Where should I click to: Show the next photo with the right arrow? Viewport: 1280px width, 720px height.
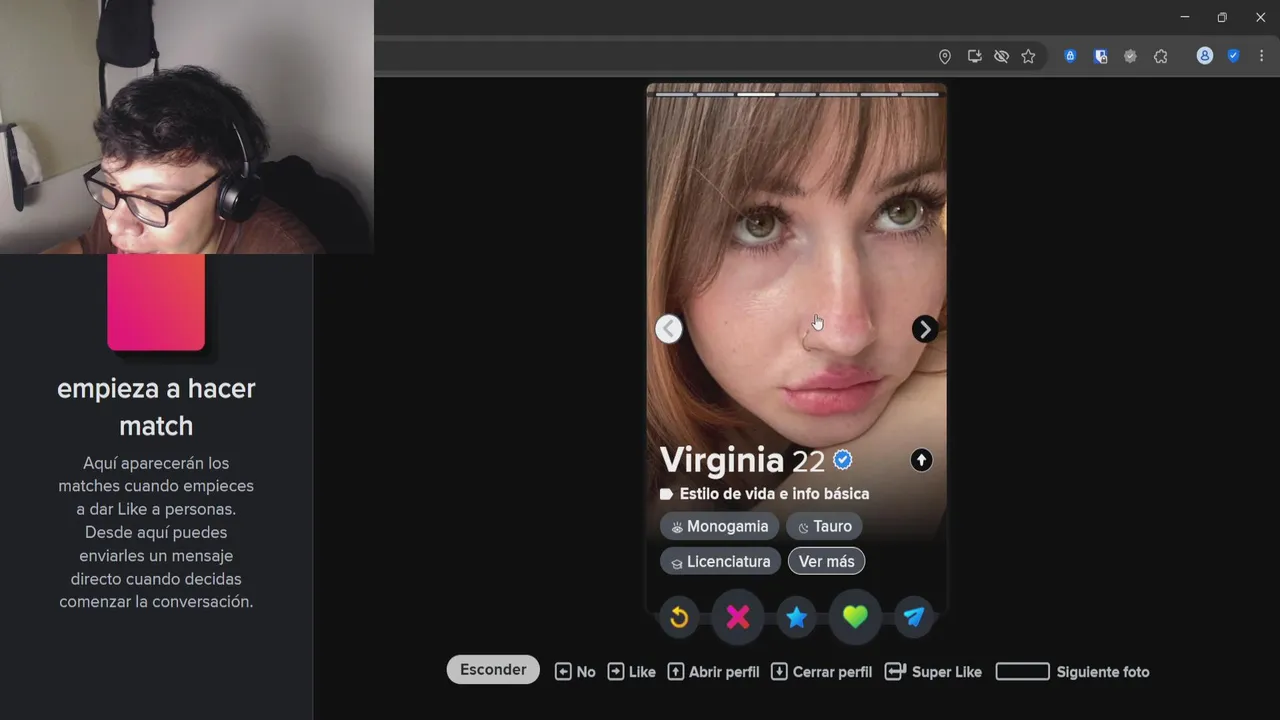[x=925, y=329]
